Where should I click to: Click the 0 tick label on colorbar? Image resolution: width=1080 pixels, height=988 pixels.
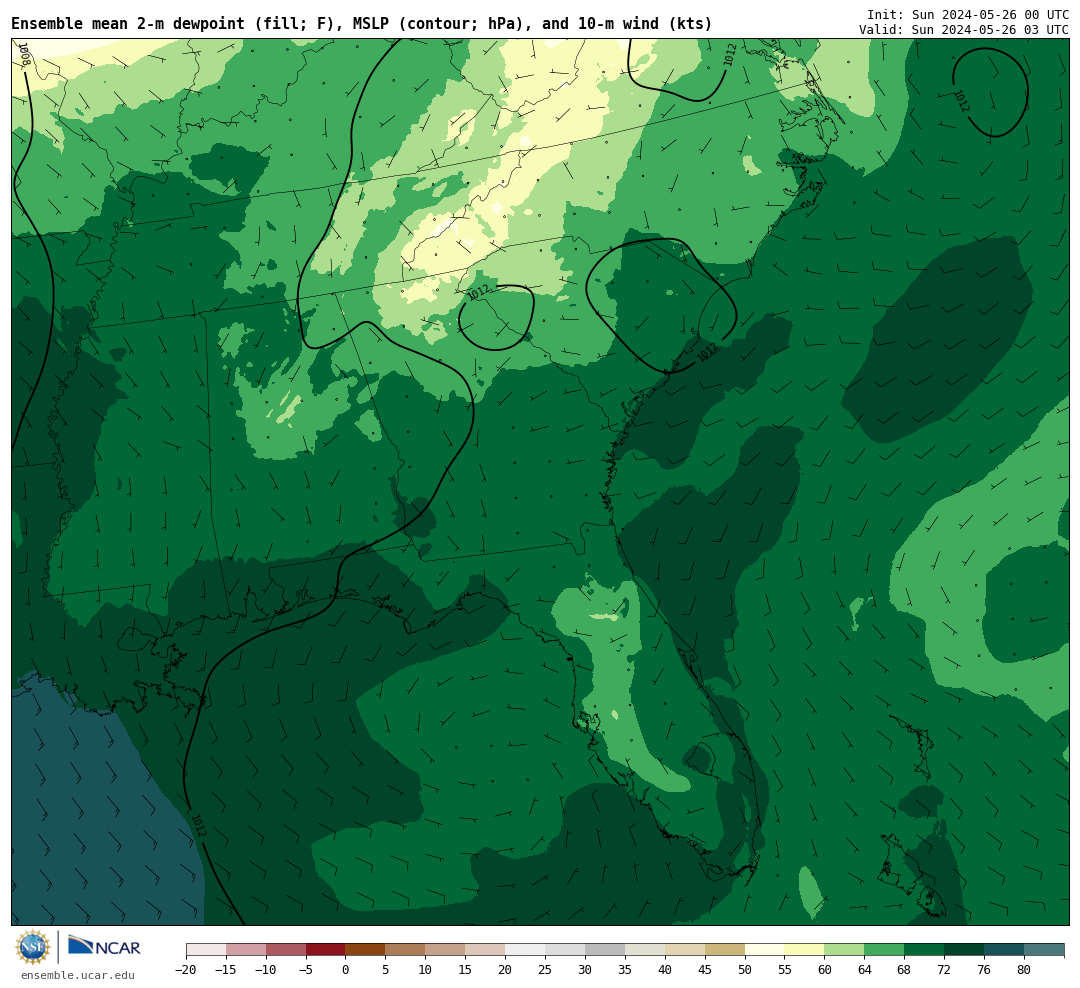point(346,970)
